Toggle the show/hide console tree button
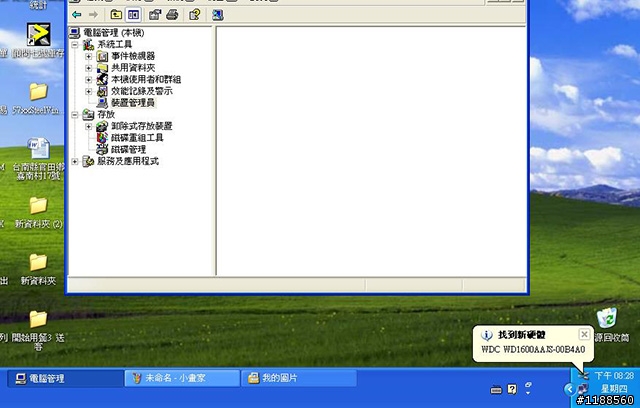The image size is (640, 408). coord(133,15)
